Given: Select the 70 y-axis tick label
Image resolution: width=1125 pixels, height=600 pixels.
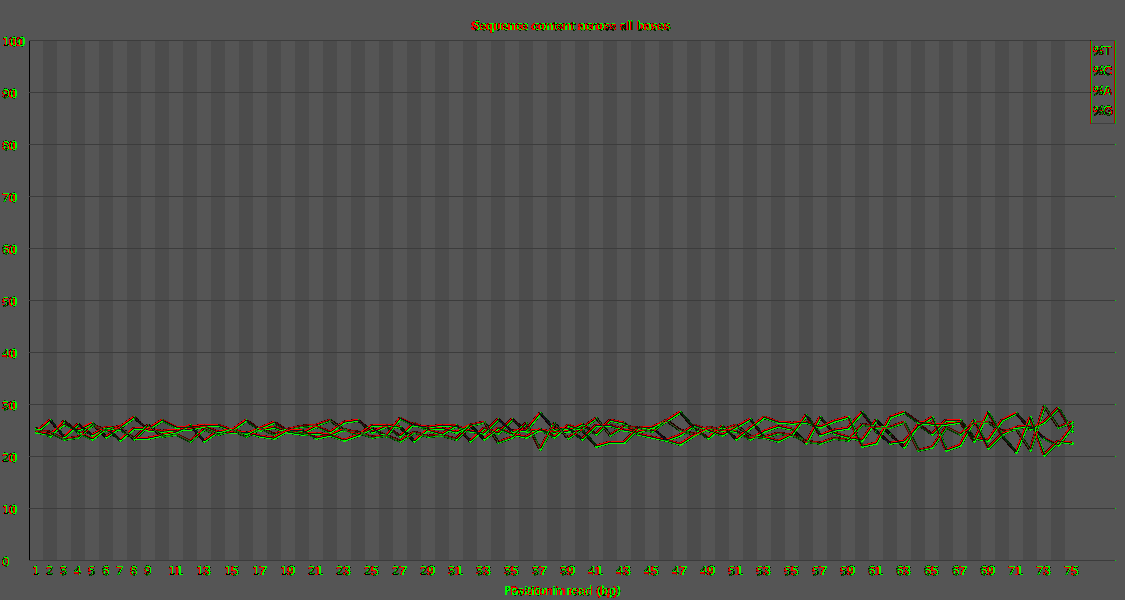Looking at the screenshot, I should [9, 197].
